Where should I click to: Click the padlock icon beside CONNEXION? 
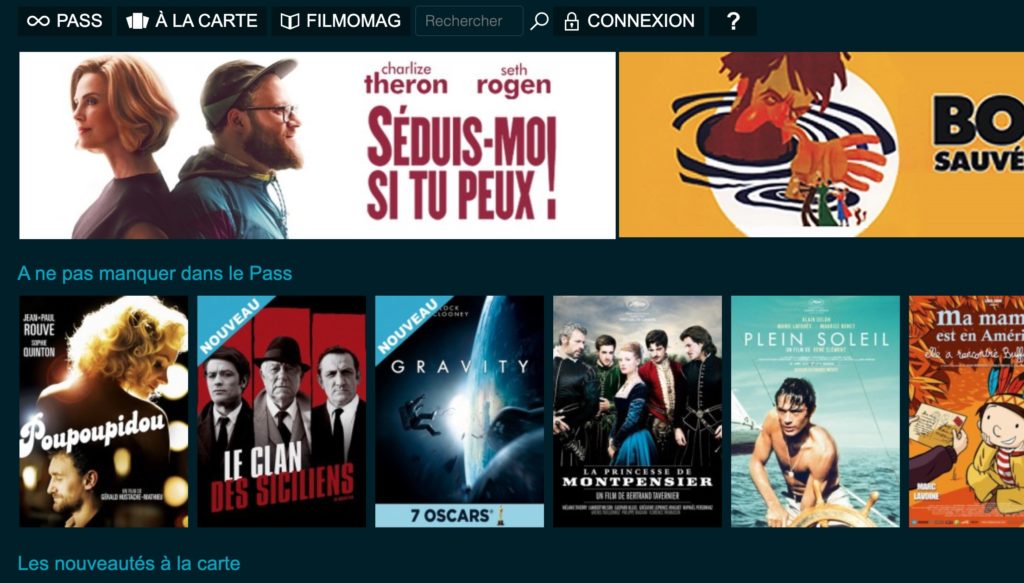571,21
